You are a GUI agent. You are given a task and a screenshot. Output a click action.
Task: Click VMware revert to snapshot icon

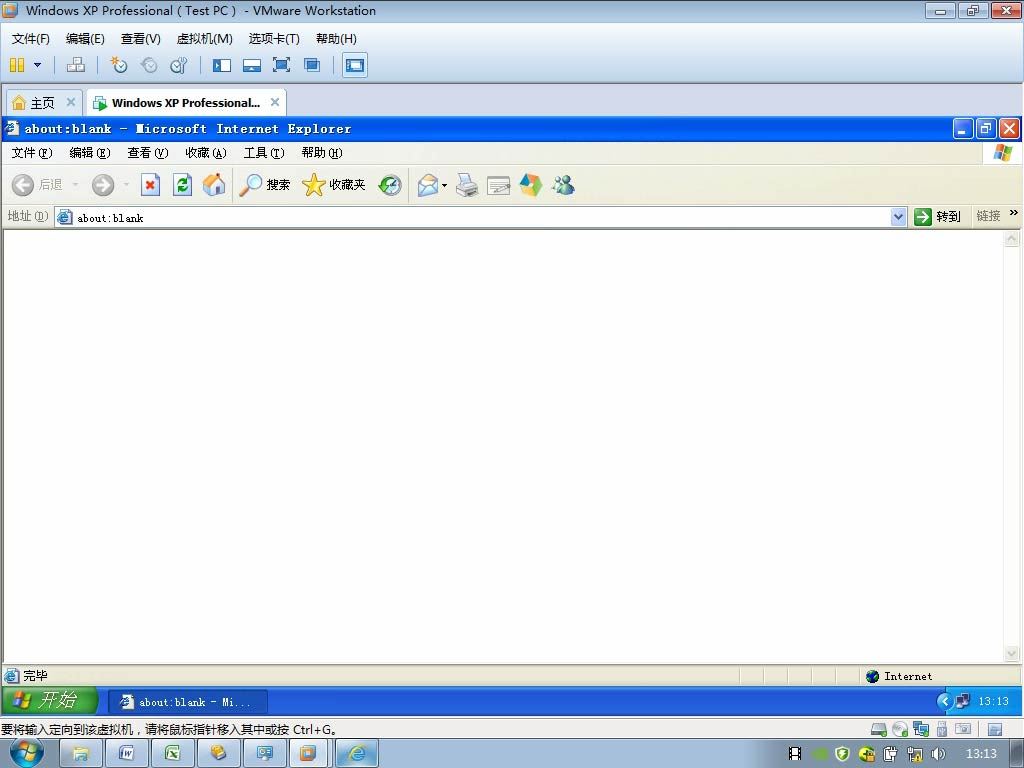click(x=149, y=65)
